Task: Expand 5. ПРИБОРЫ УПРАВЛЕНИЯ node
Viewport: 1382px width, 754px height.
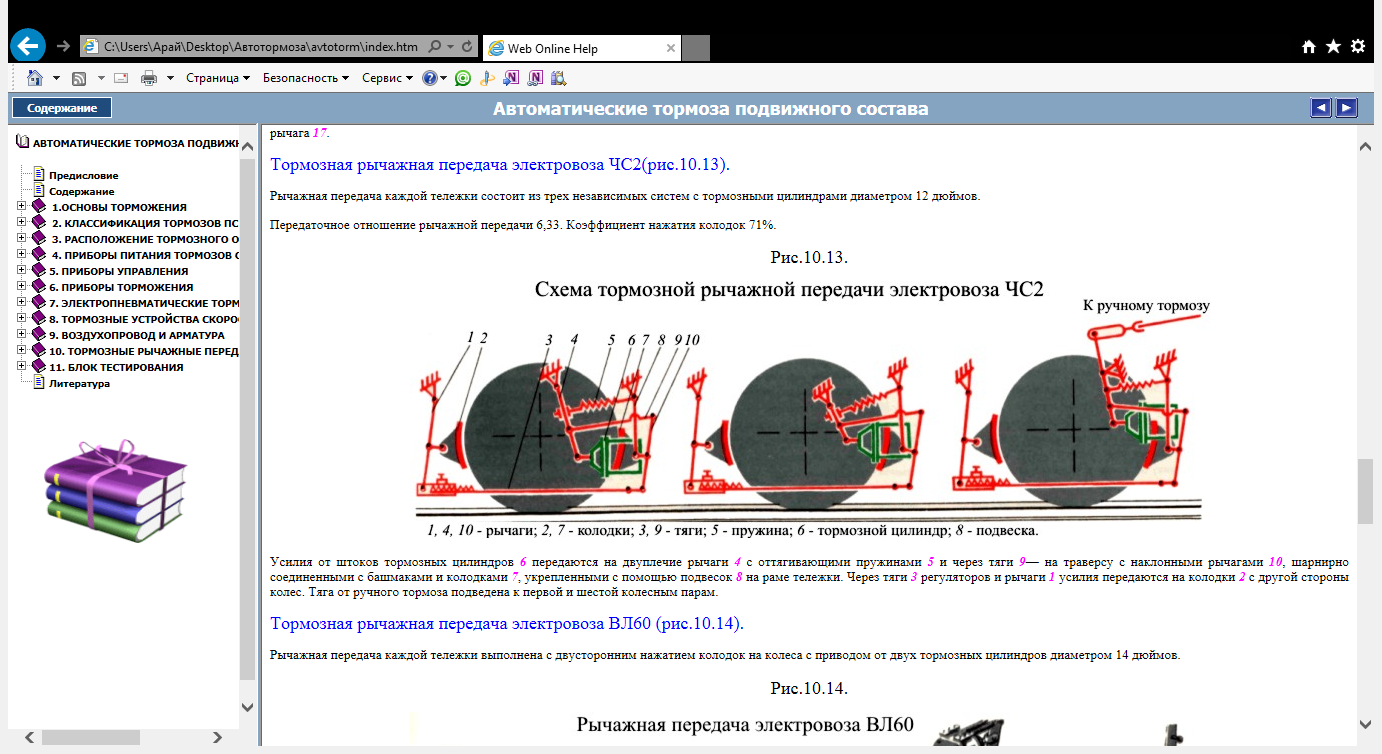Action: click(22, 271)
